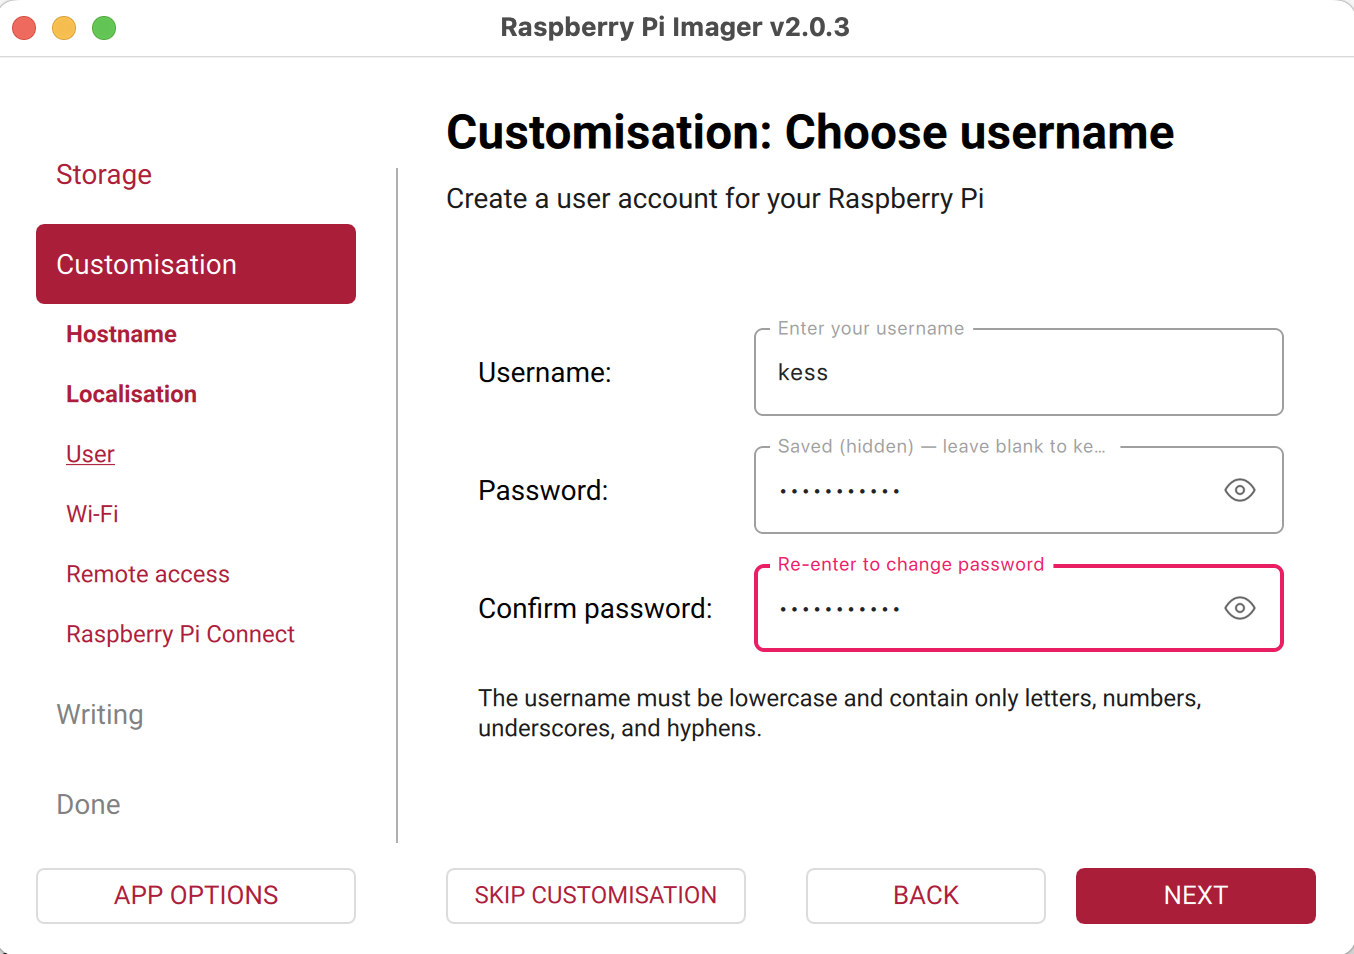Jump to the Wi-Fi sub-step

coord(92,514)
